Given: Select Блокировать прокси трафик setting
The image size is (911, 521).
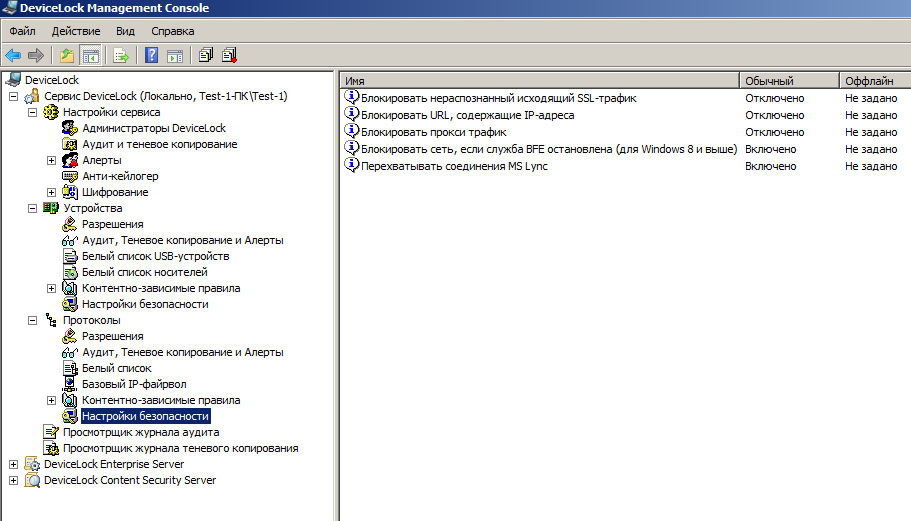Looking at the screenshot, I should pyautogui.click(x=433, y=132).
